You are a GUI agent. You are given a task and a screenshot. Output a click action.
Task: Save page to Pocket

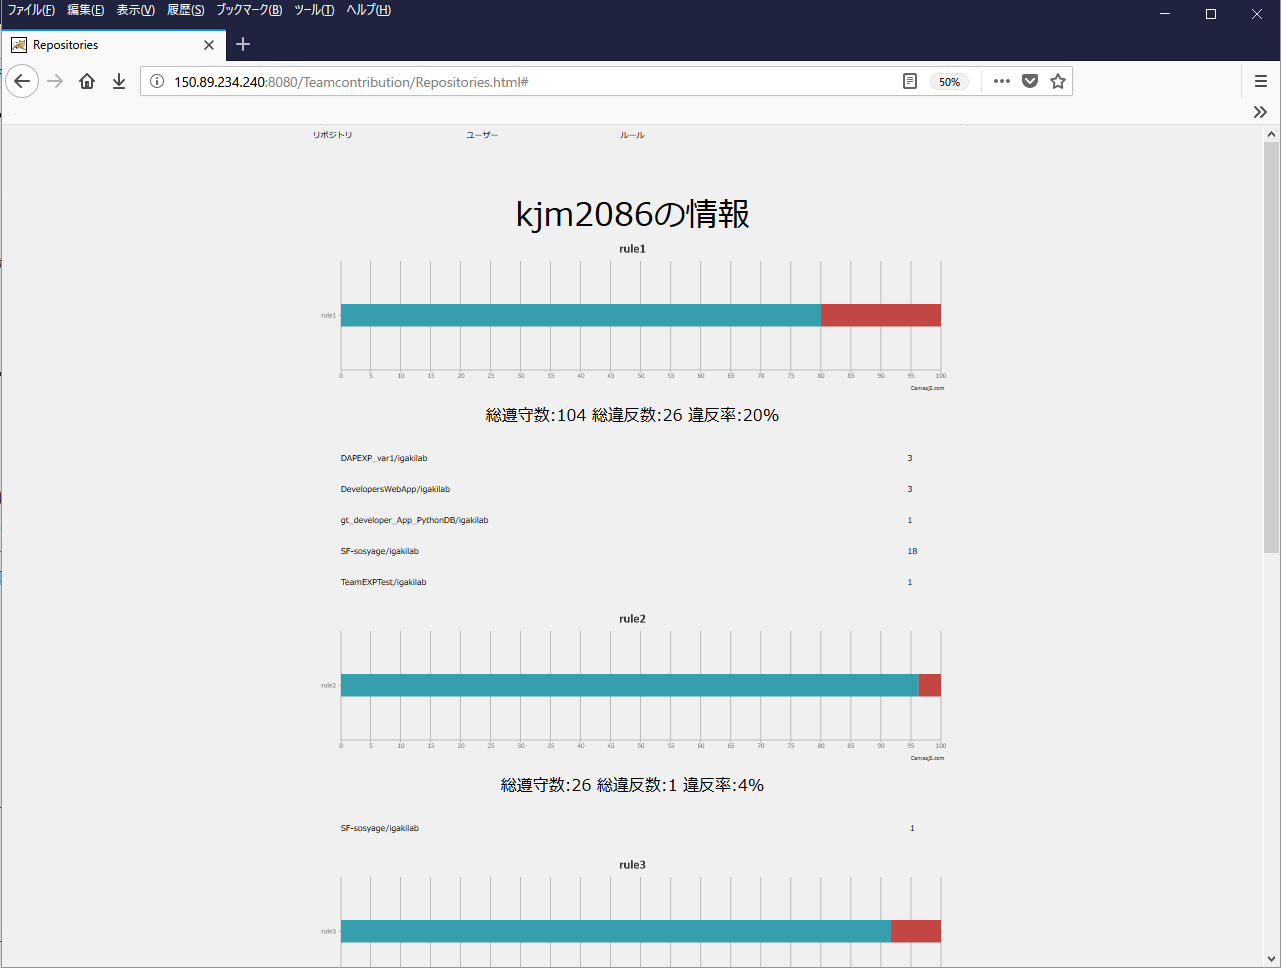click(x=1030, y=81)
